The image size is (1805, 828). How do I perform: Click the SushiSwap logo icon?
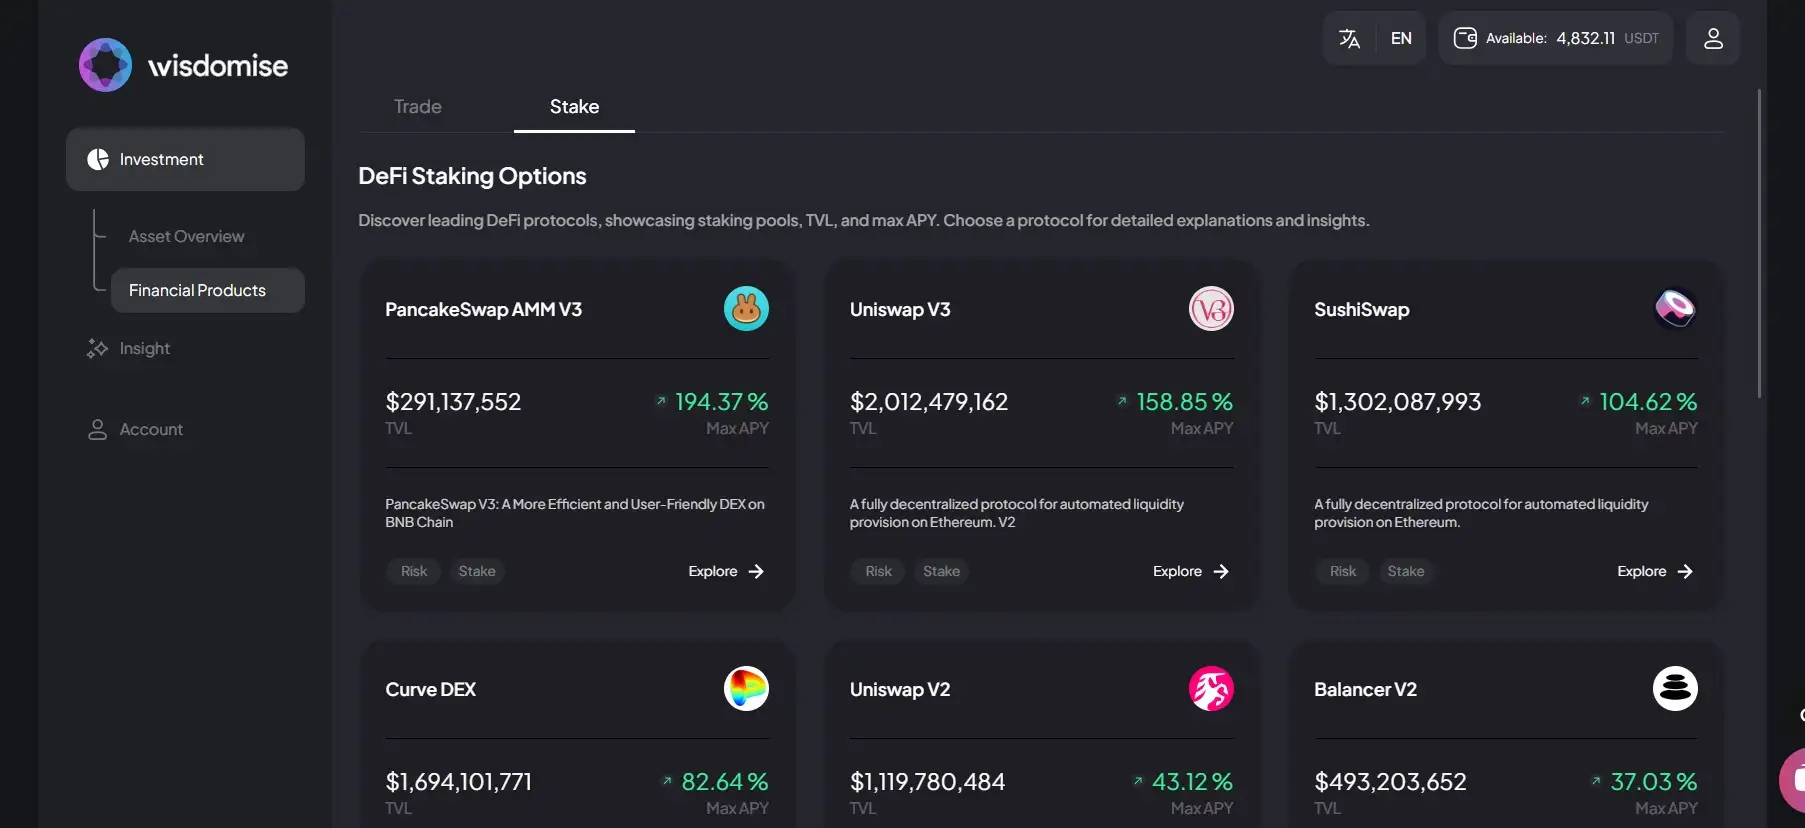[1675, 309]
